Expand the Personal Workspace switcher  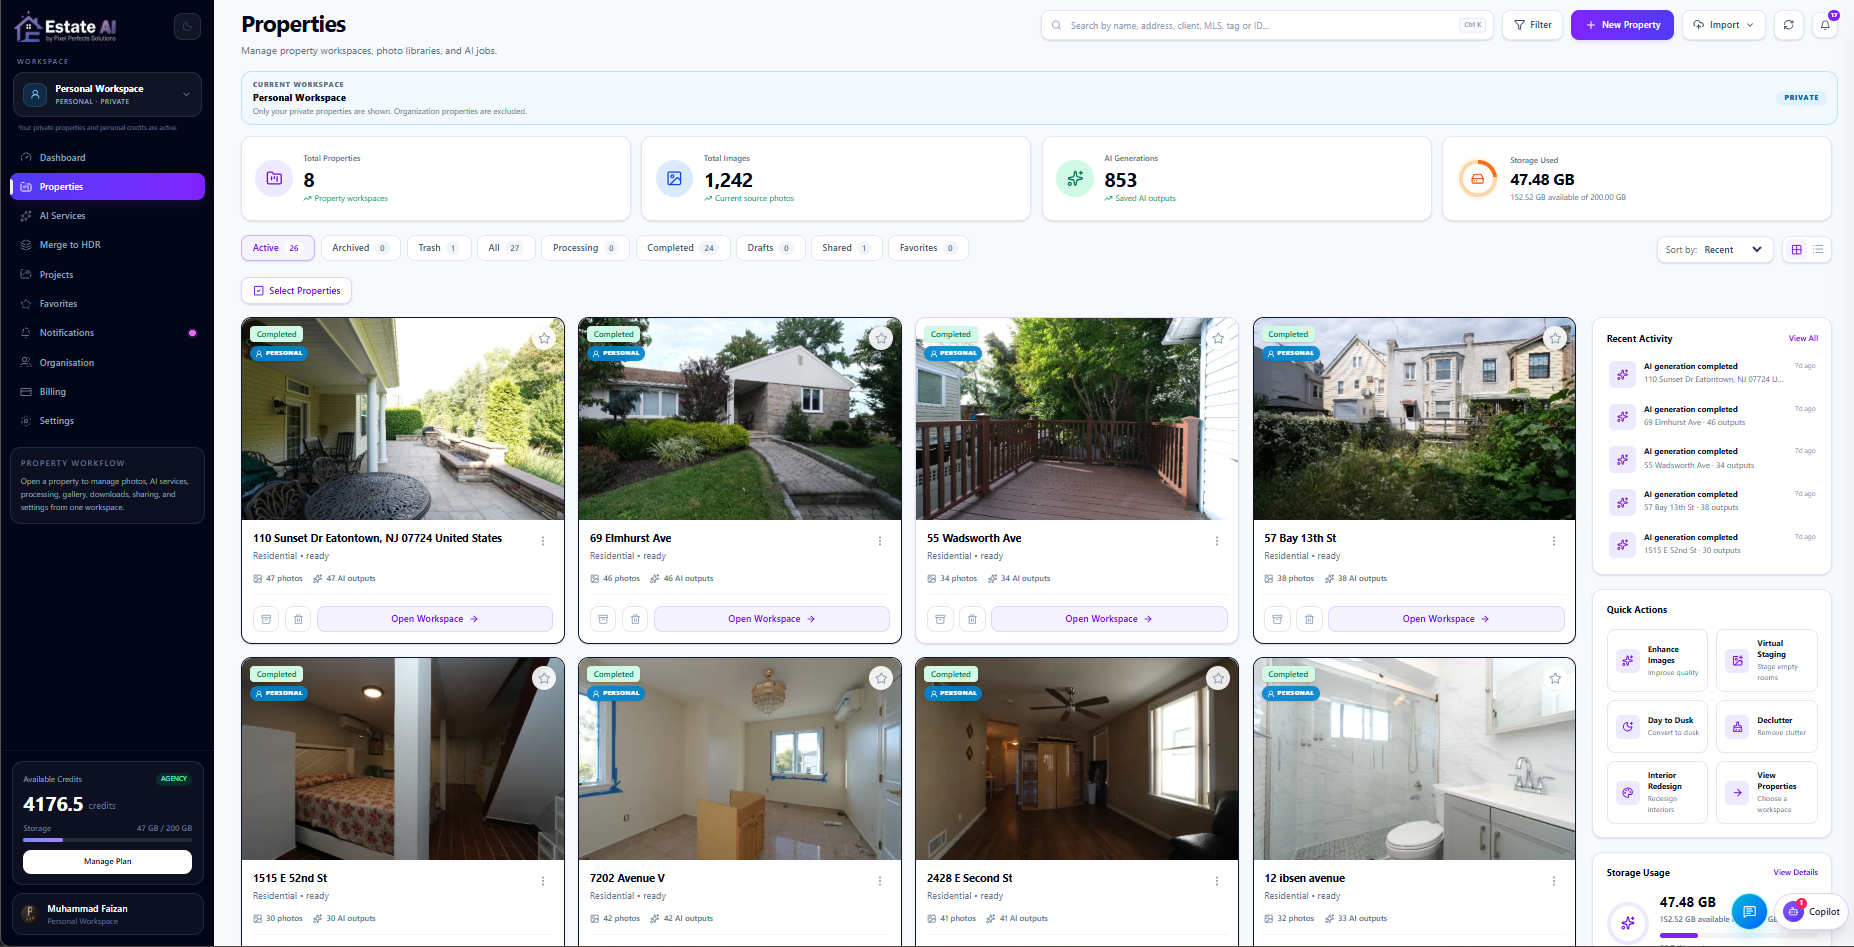point(108,95)
